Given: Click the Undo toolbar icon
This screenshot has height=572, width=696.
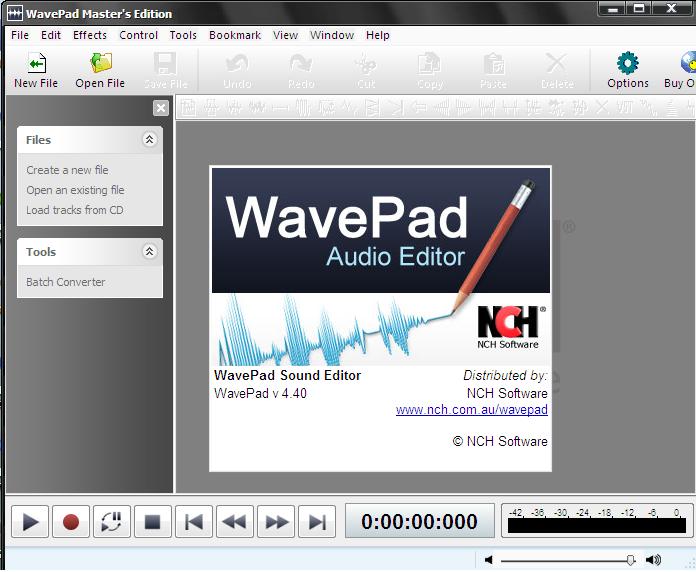Looking at the screenshot, I should point(237,63).
